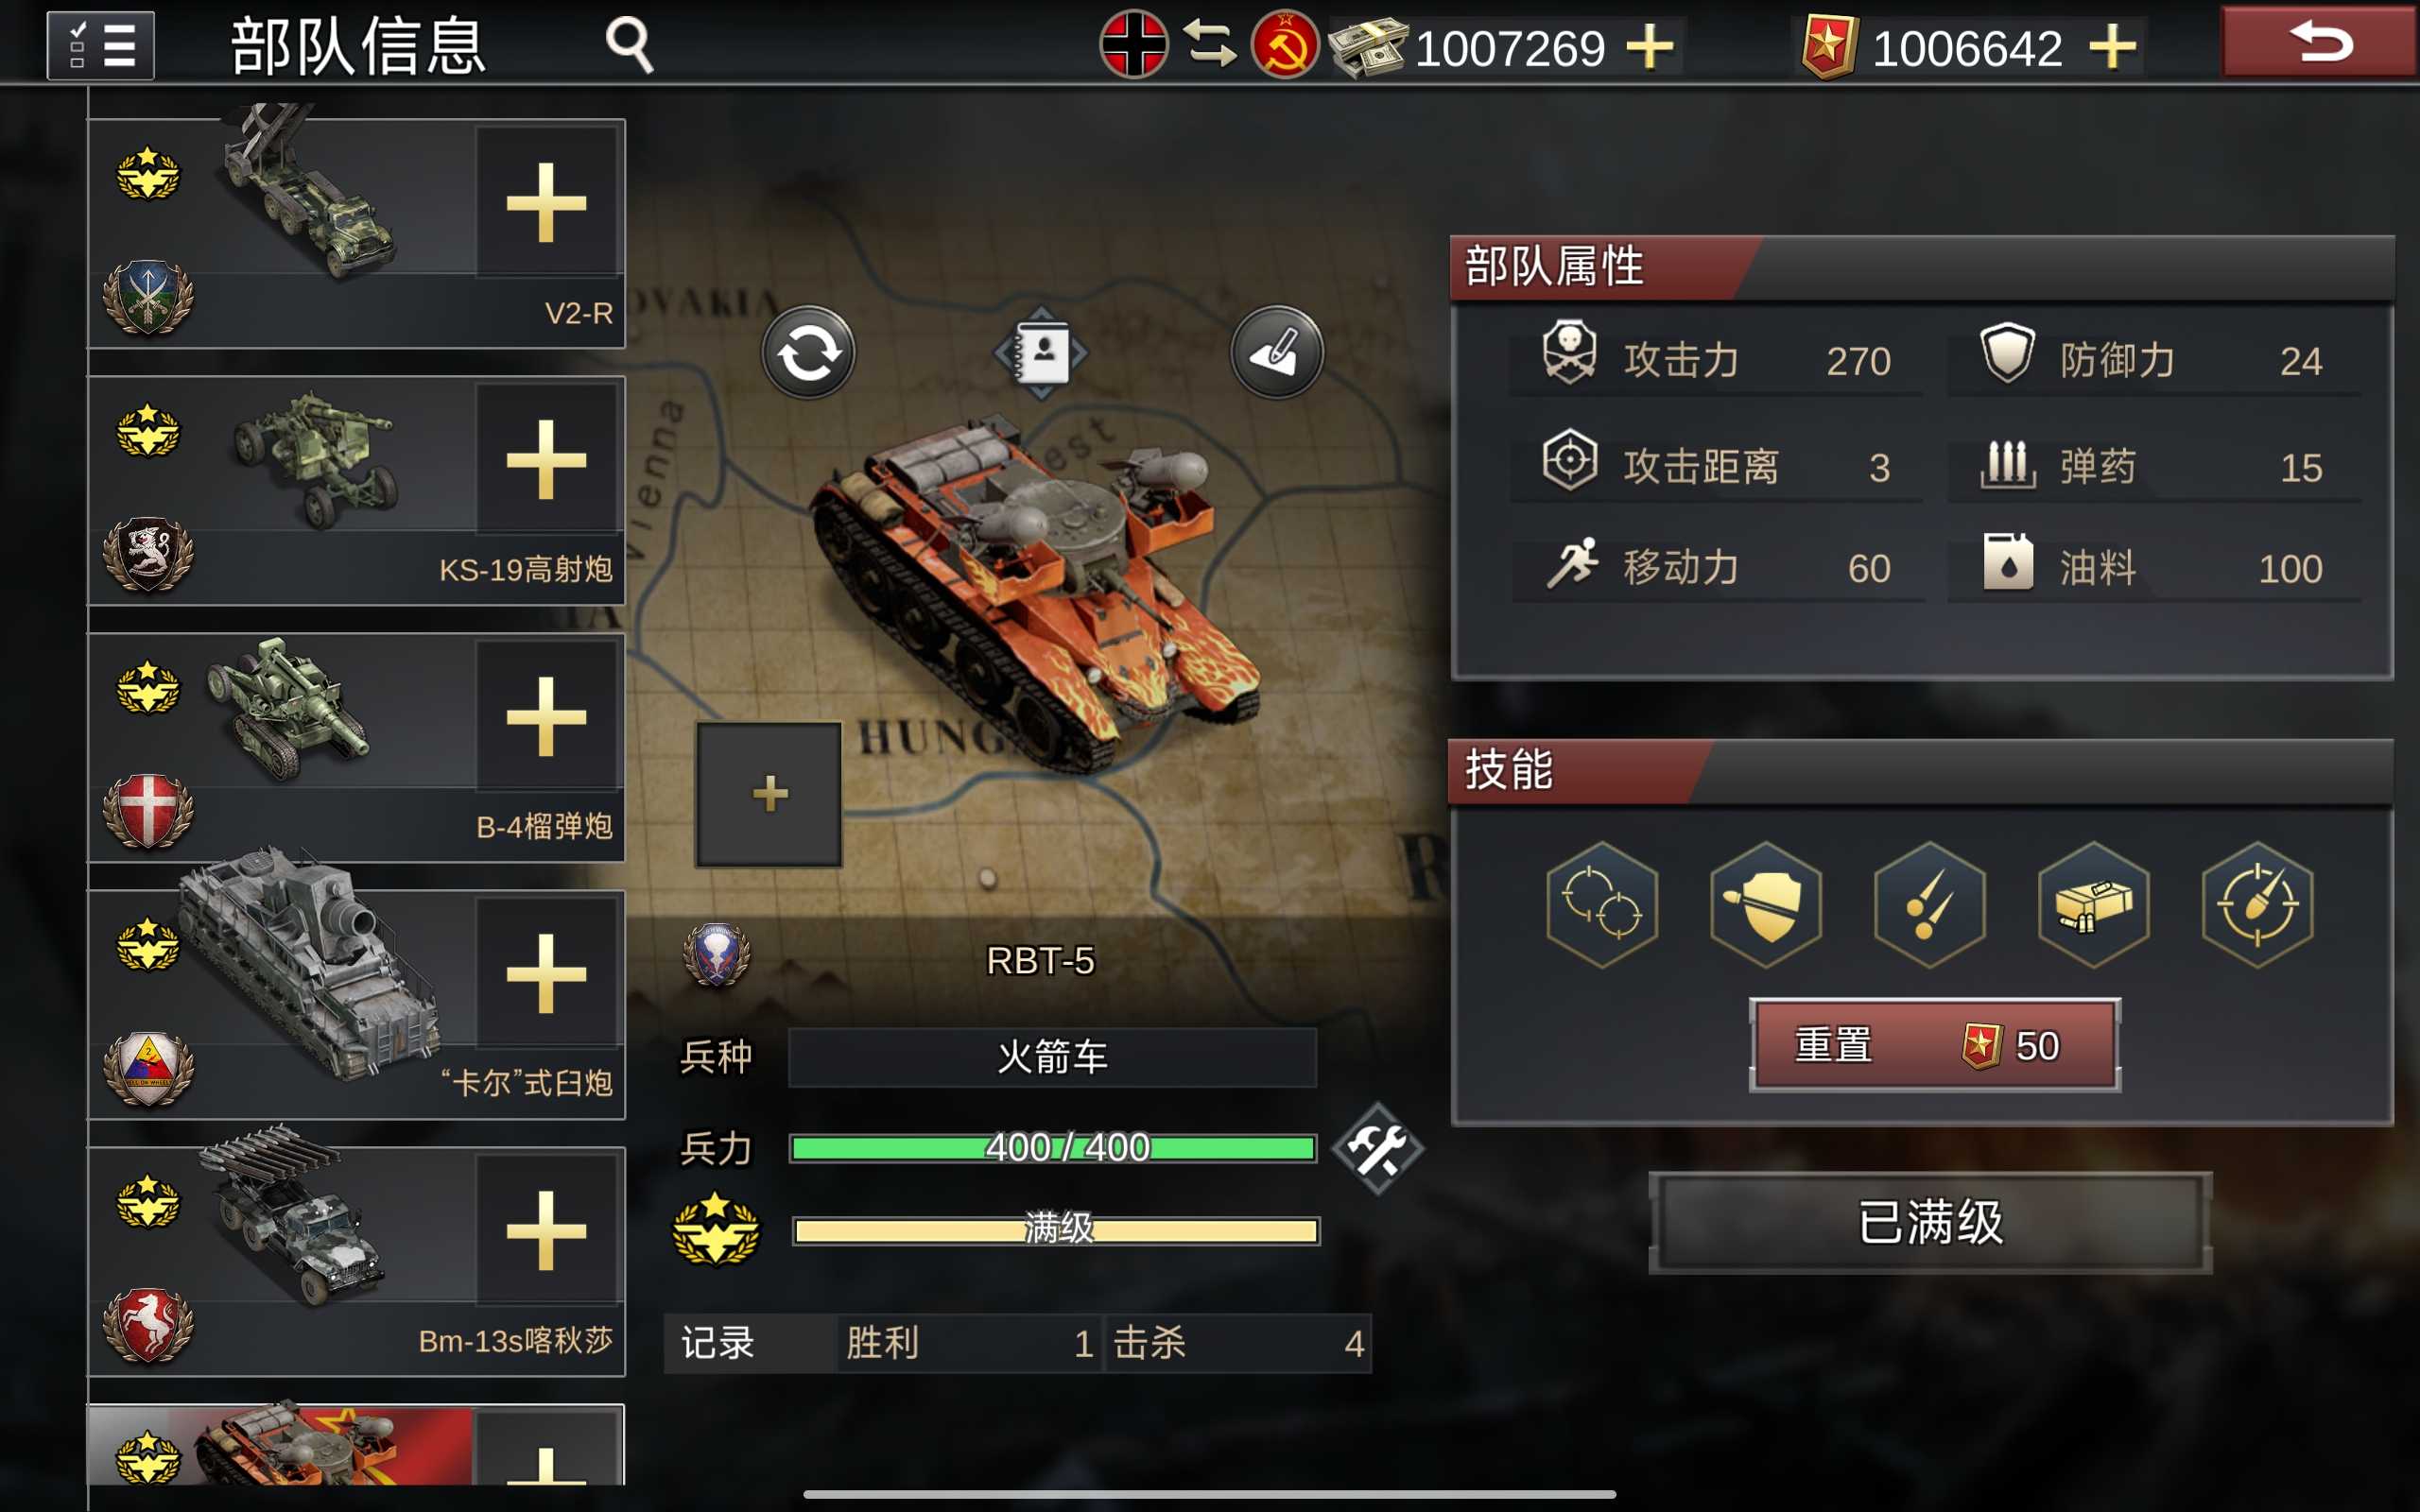The image size is (2420, 1512).
Task: Toggle the faction swap arrows
Action: tap(1209, 45)
